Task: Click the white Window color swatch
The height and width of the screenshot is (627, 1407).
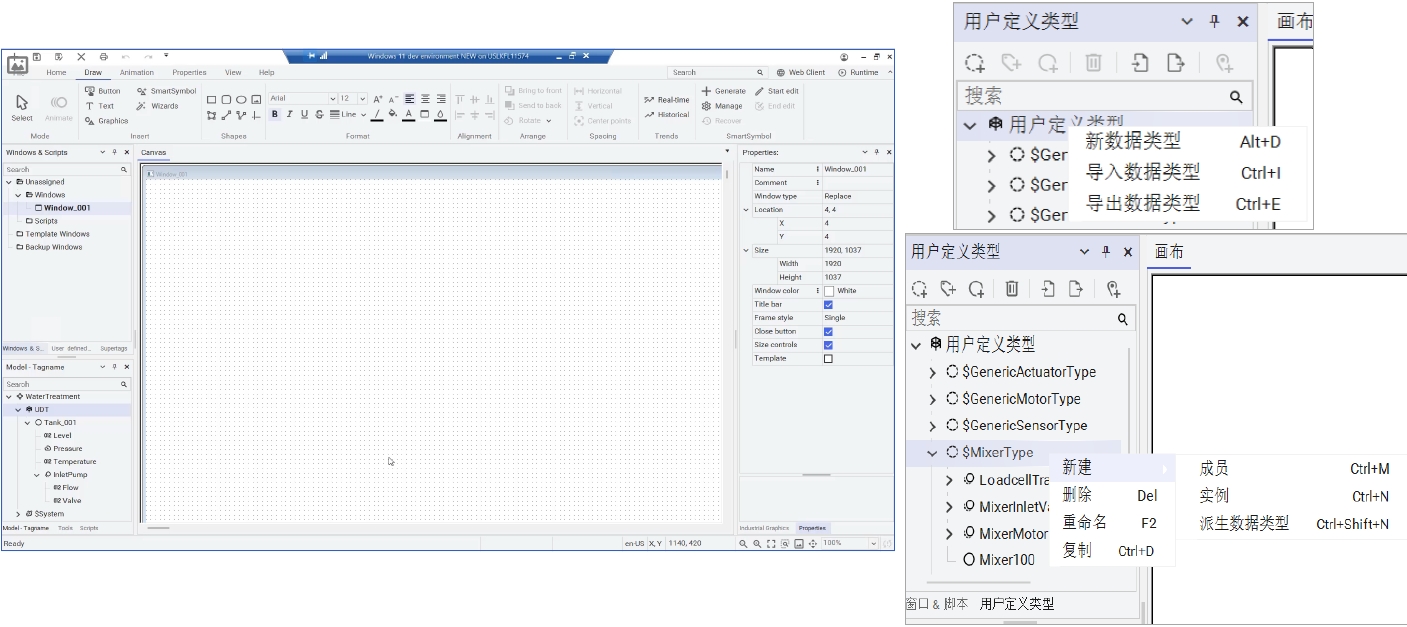Action: tap(828, 291)
